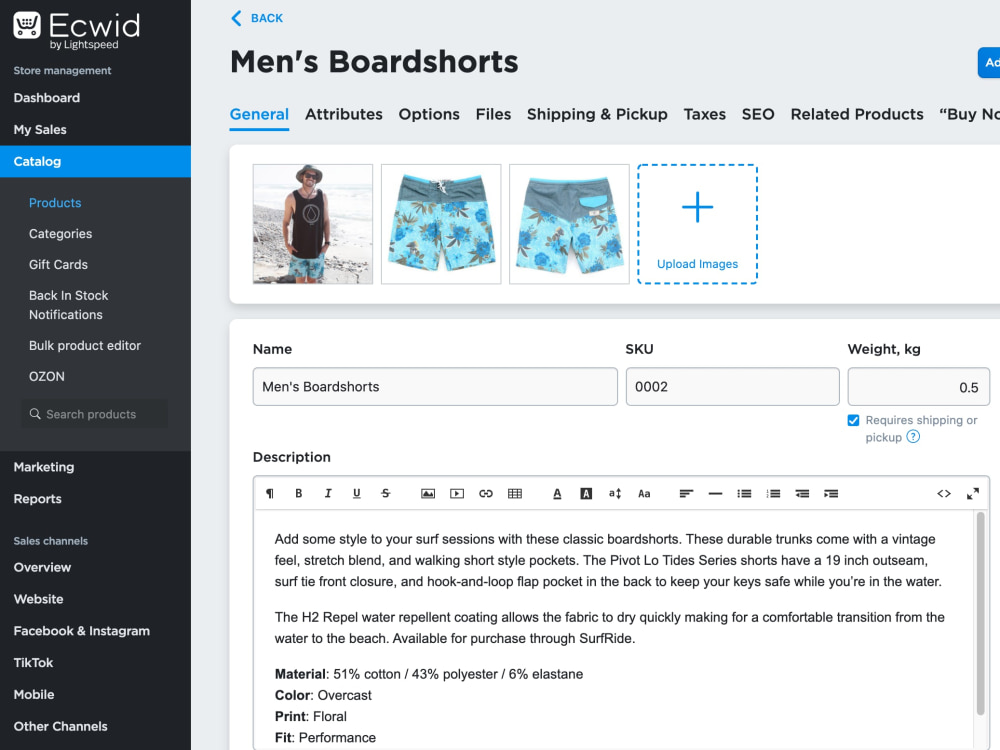Click the search magnifier in the sidebar
Screen dimensions: 1000x750
click(35, 414)
